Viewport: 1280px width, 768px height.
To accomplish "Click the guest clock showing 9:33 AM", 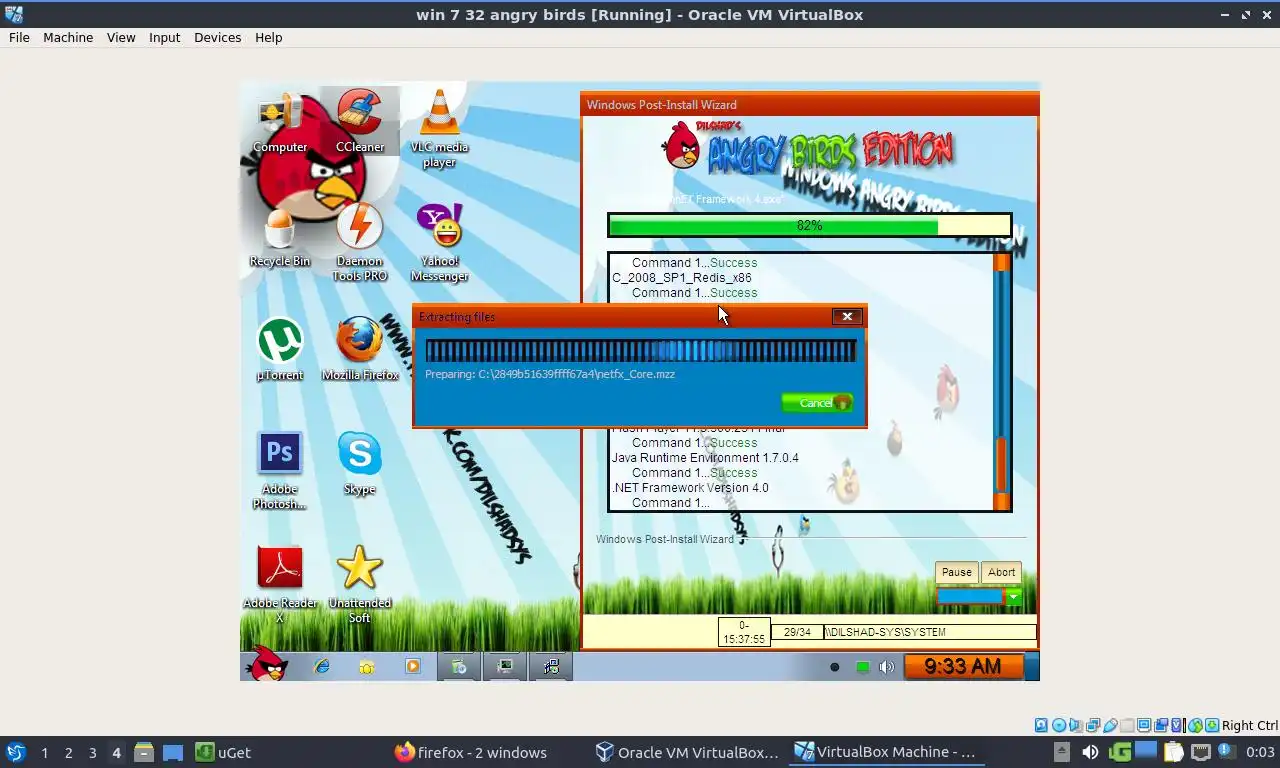I will pos(963,666).
